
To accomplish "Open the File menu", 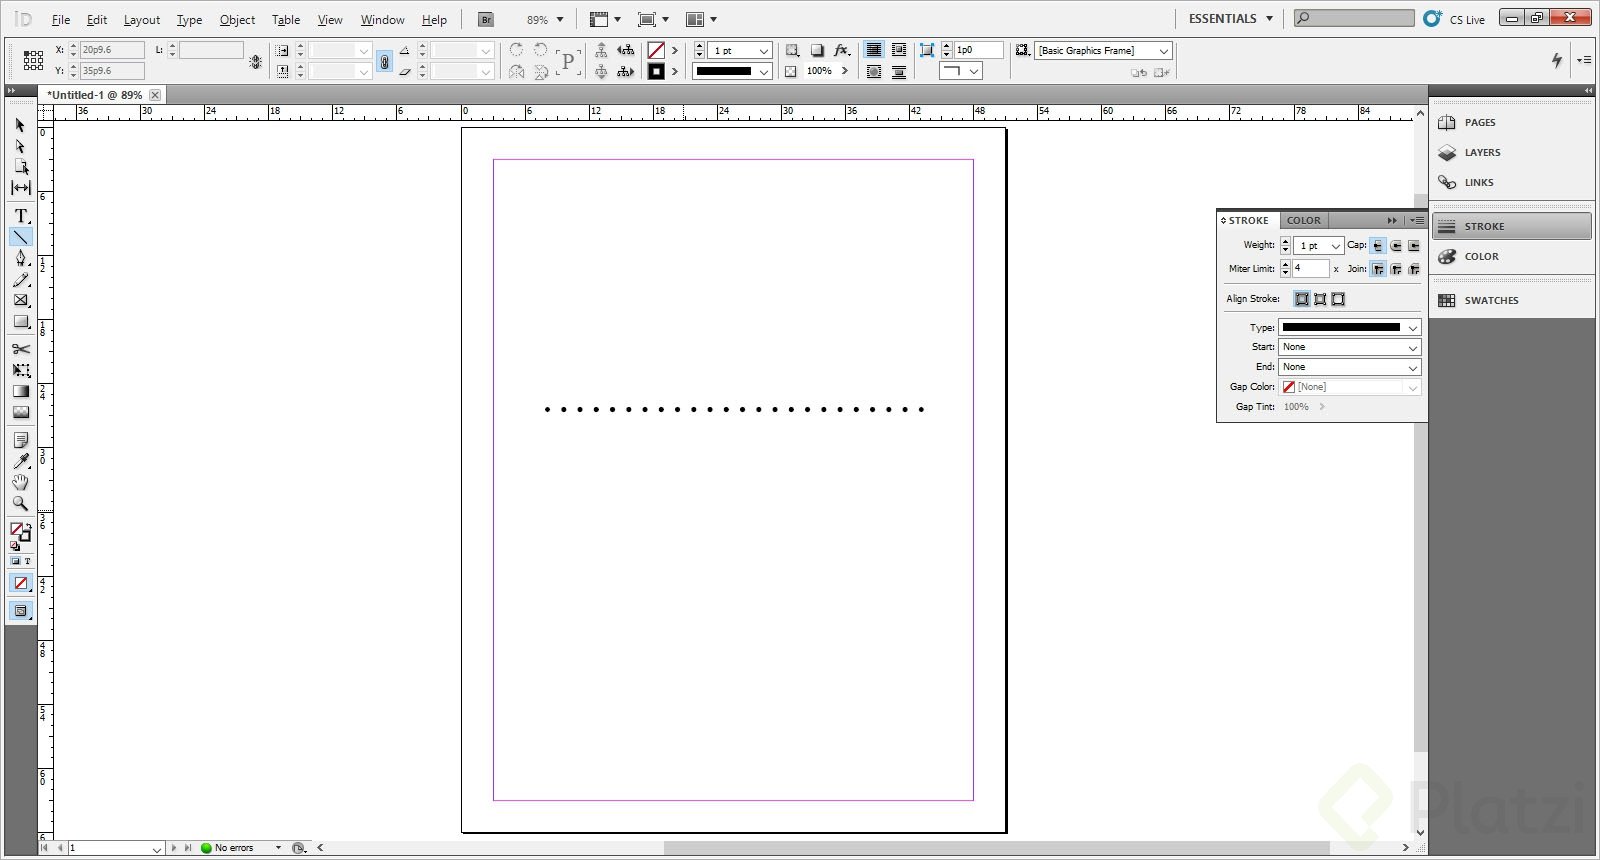I will (61, 19).
